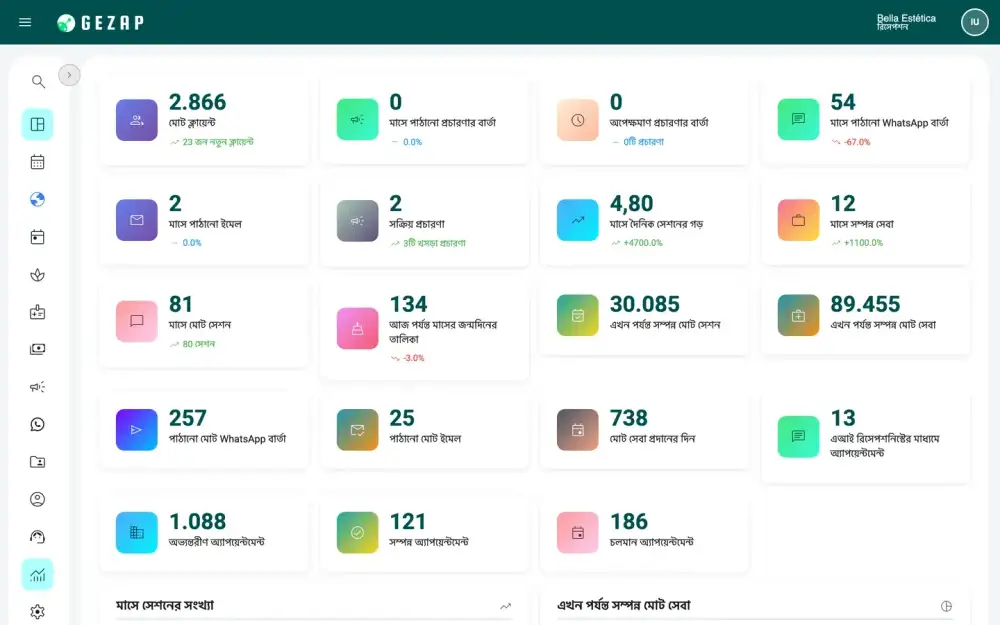Expand the sidebar with chevron button
This screenshot has width=1000, height=625.
pyautogui.click(x=70, y=75)
